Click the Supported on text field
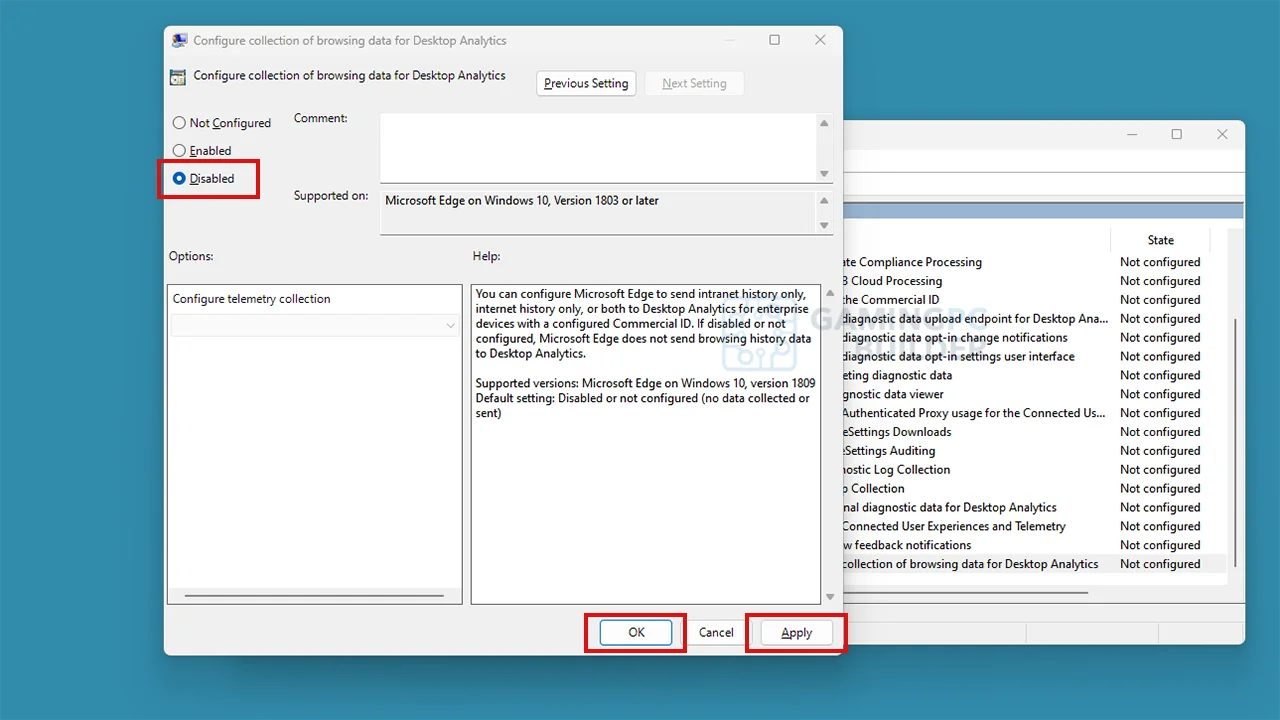1280x720 pixels. tap(598, 213)
